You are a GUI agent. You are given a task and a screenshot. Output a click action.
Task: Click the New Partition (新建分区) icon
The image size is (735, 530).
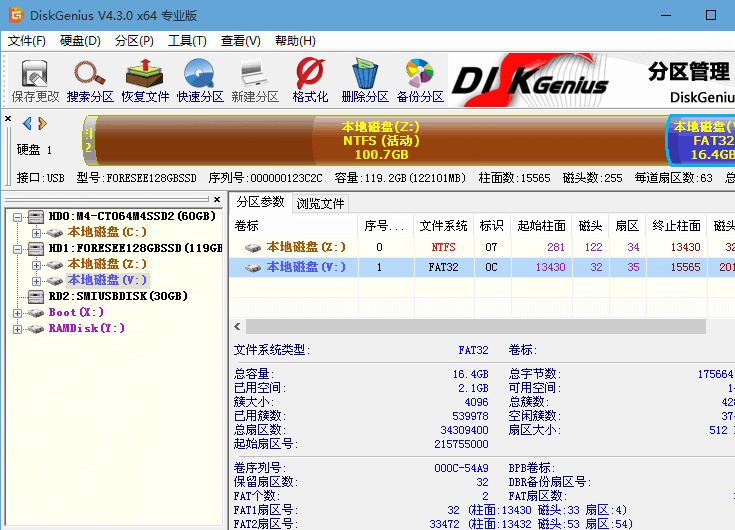pyautogui.click(x=255, y=81)
